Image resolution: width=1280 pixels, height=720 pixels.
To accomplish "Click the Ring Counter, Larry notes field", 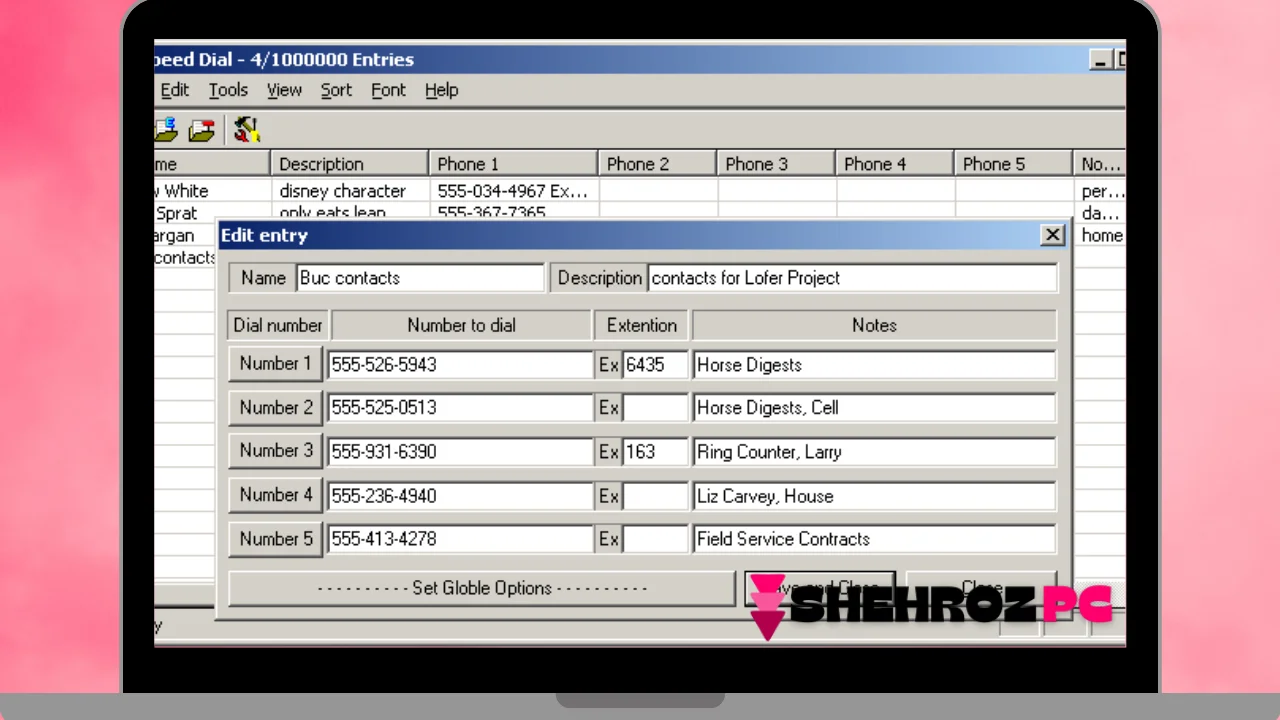I will (x=874, y=452).
